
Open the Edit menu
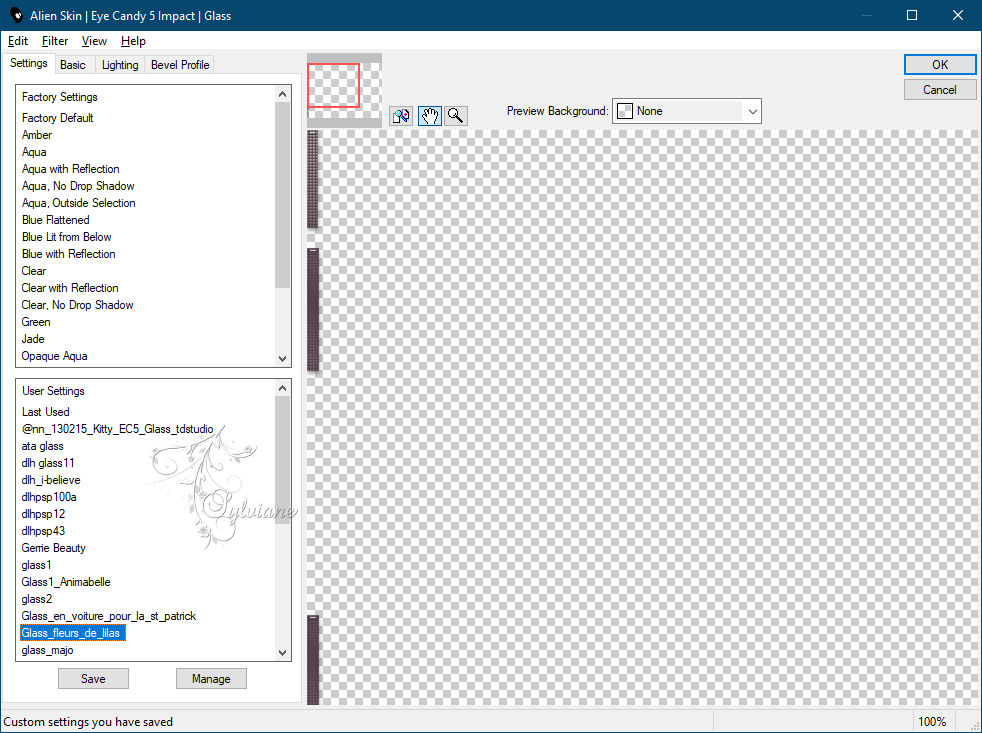pos(18,41)
